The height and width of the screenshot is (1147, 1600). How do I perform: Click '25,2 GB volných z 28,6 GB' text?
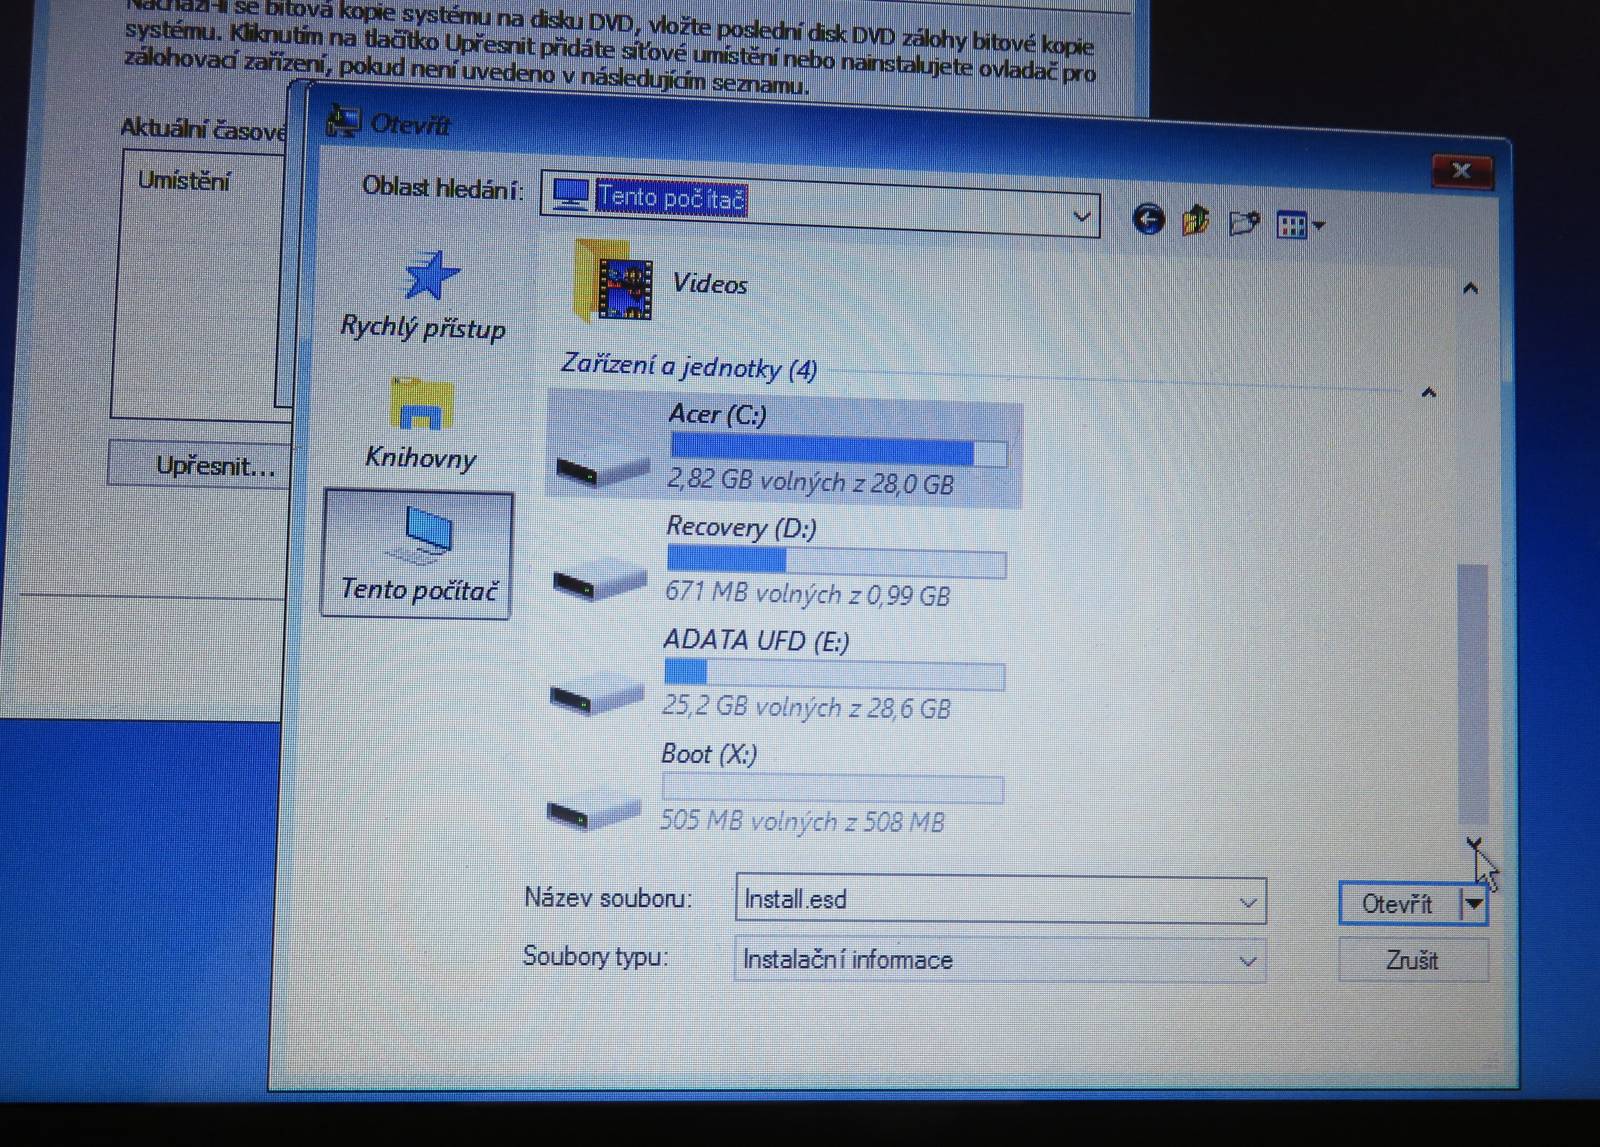click(806, 707)
